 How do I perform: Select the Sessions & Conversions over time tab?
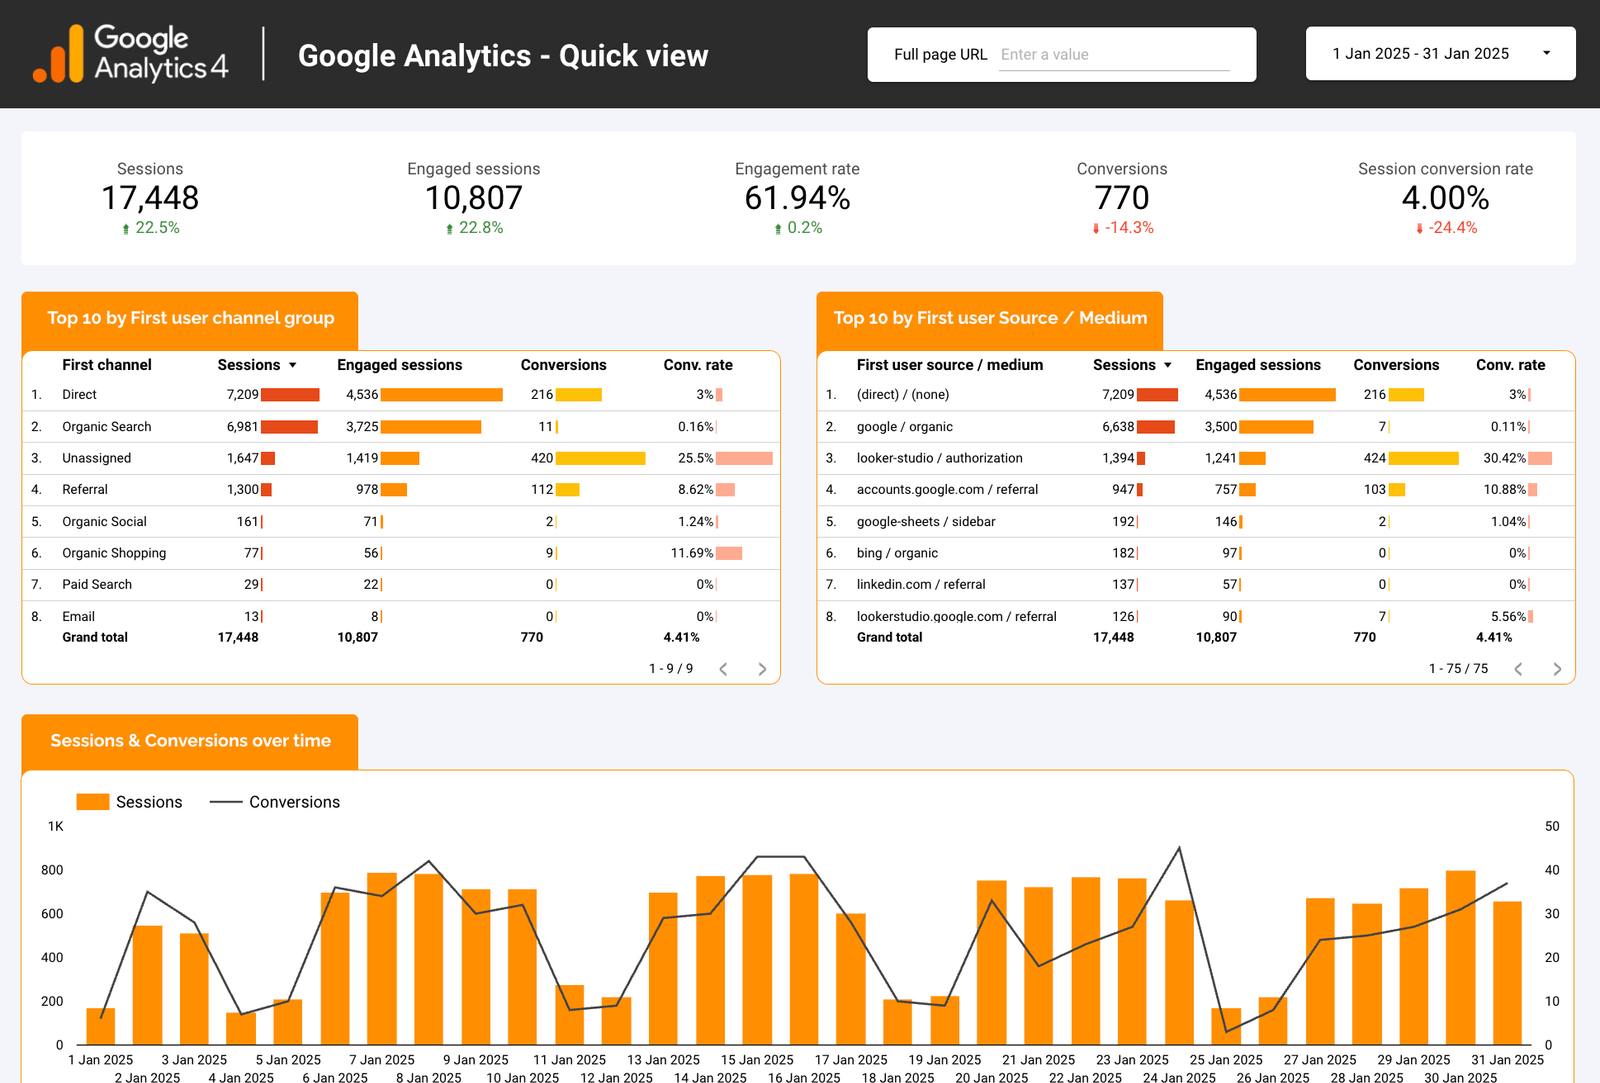tap(190, 742)
